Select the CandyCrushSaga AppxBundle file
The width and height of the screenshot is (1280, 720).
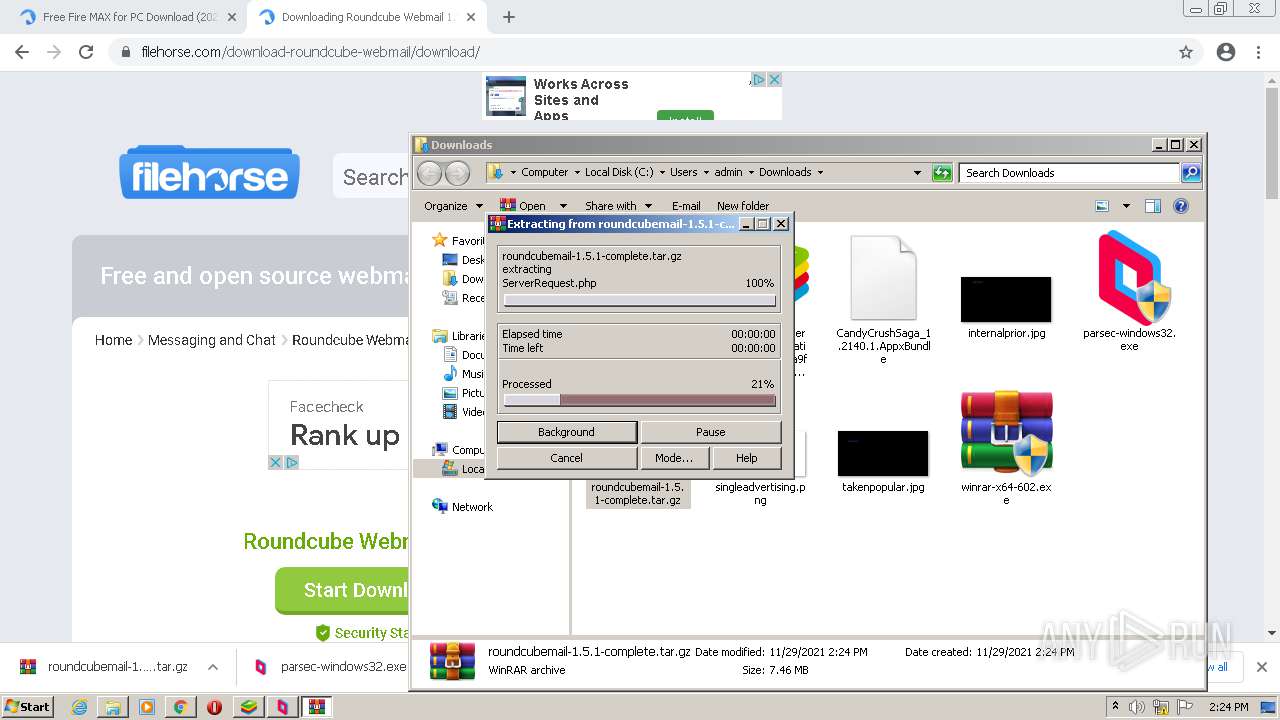883,300
